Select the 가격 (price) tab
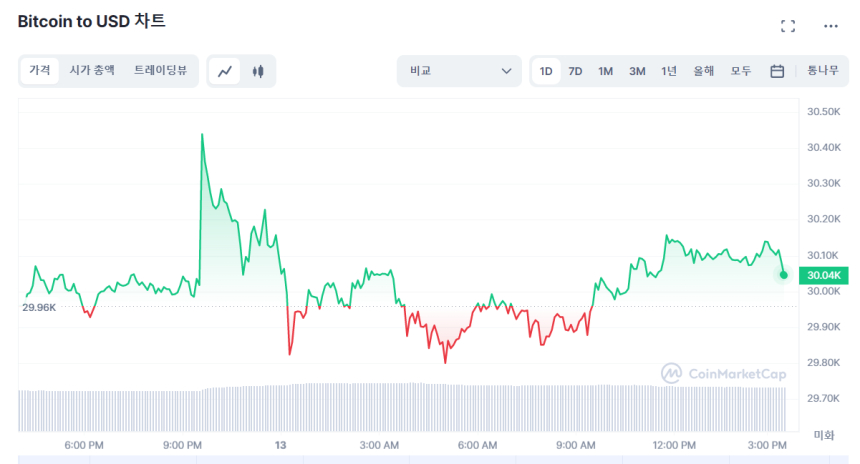Viewport: 860px width, 464px height. click(x=40, y=71)
